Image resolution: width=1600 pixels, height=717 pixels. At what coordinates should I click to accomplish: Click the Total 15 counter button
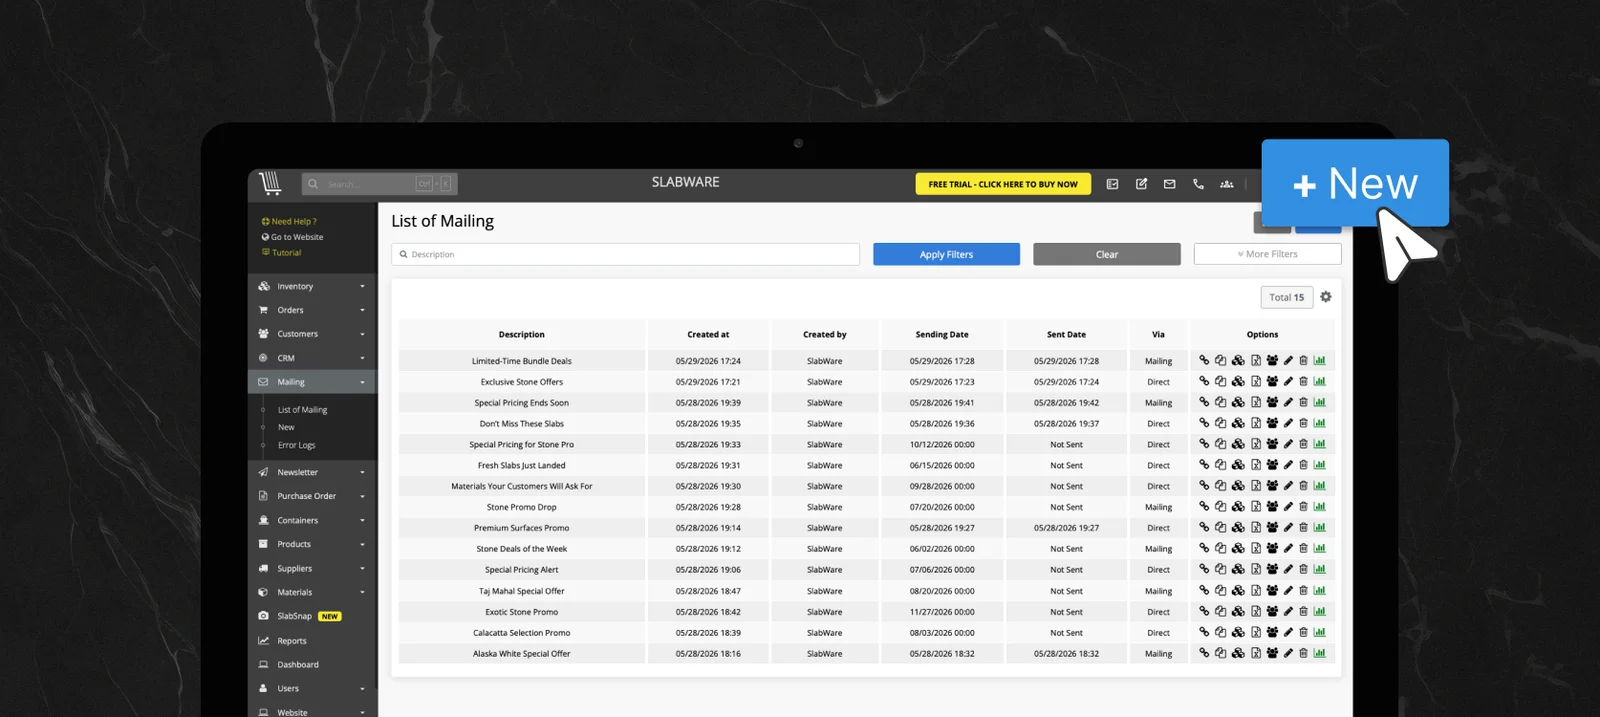point(1287,297)
